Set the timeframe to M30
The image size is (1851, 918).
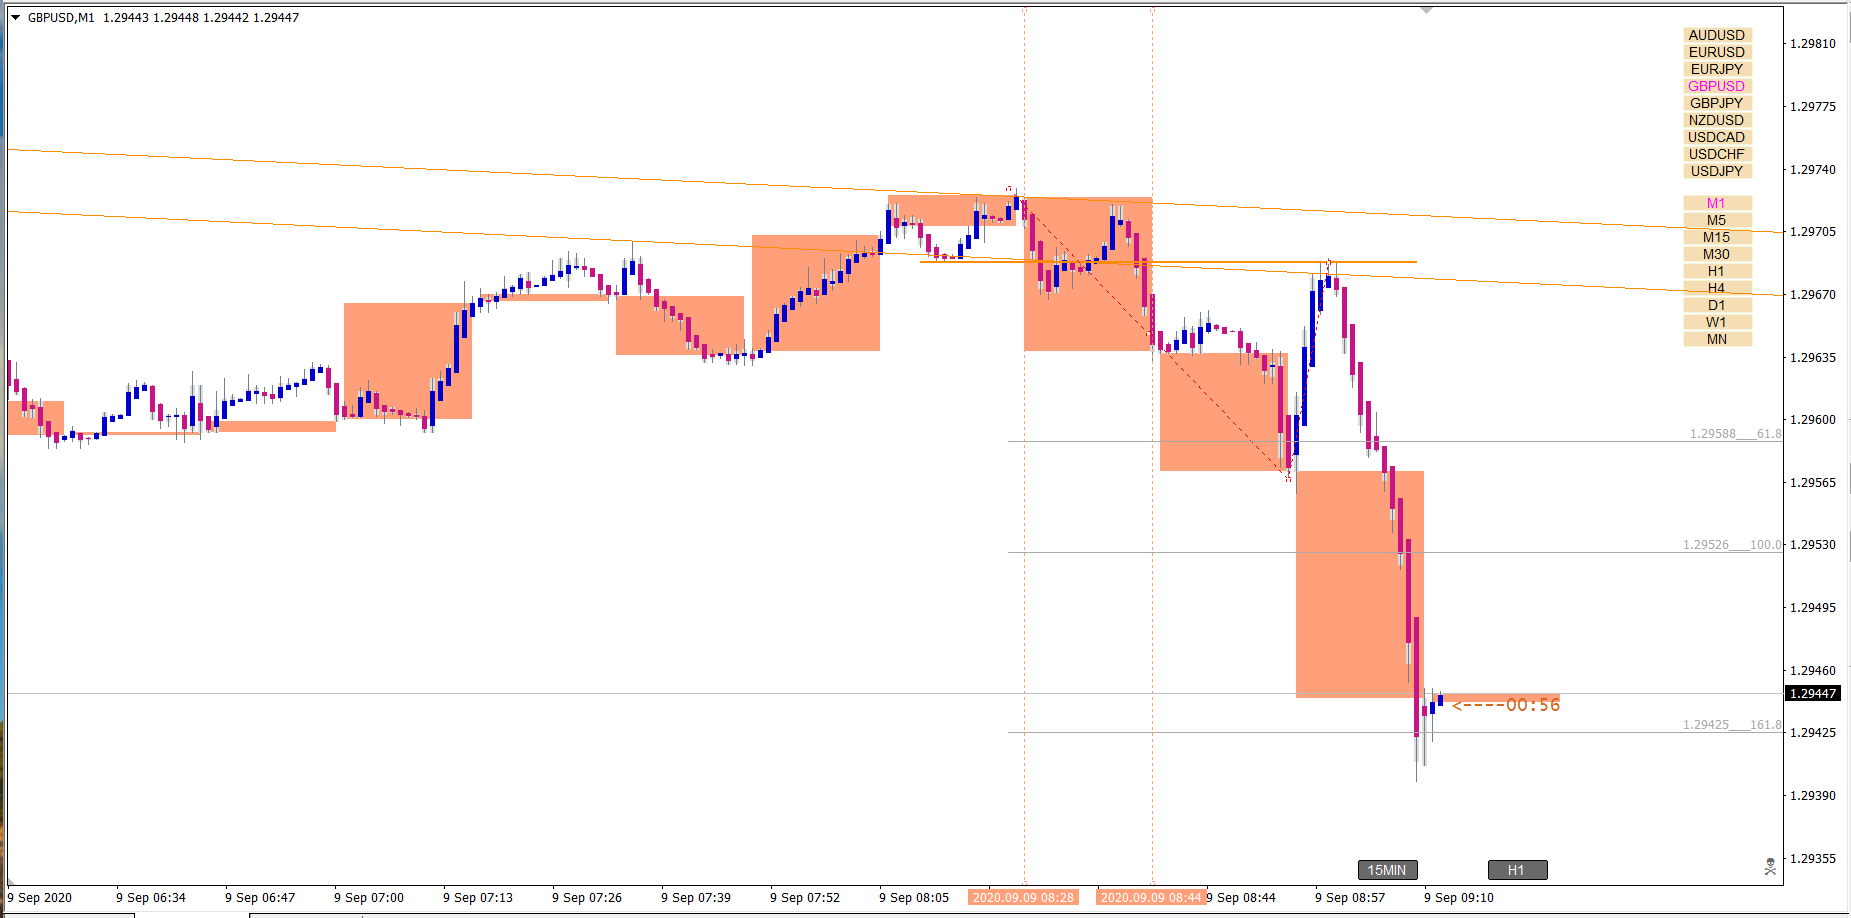click(1717, 254)
